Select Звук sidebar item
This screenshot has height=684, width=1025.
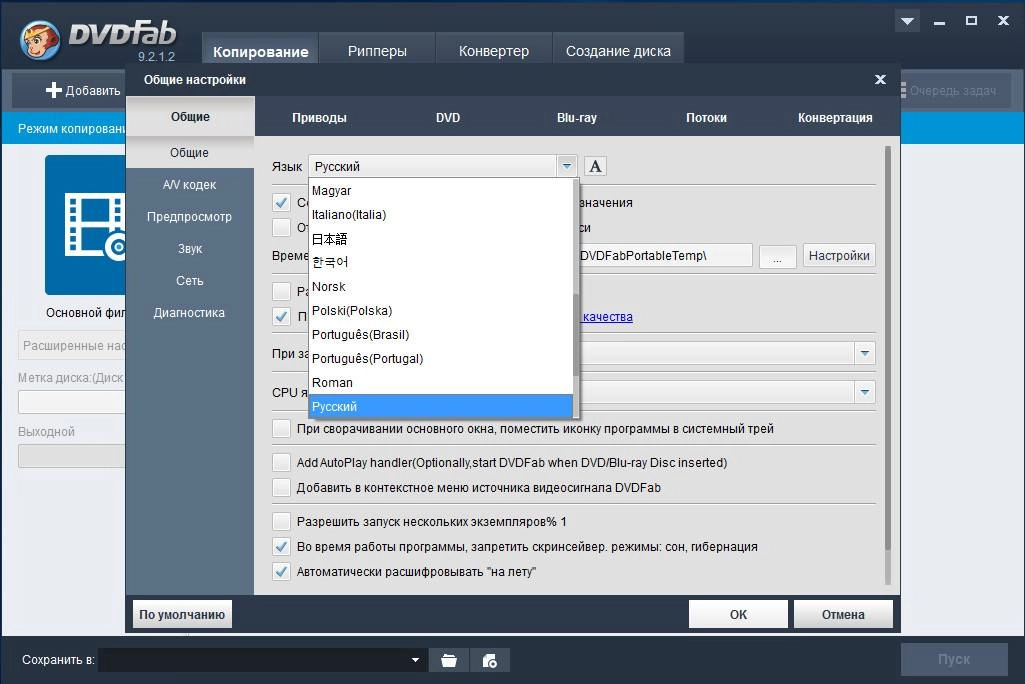(x=190, y=248)
